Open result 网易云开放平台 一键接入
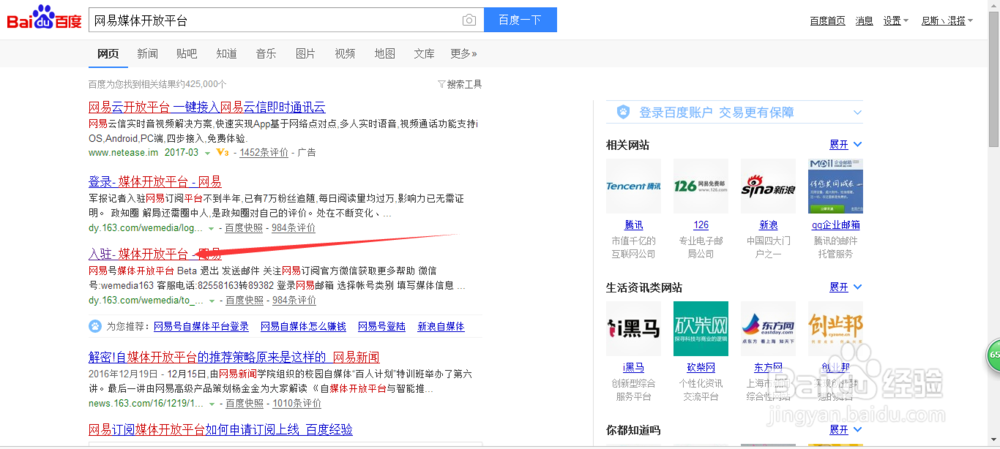This screenshot has height=449, width=1000. click(x=207, y=107)
